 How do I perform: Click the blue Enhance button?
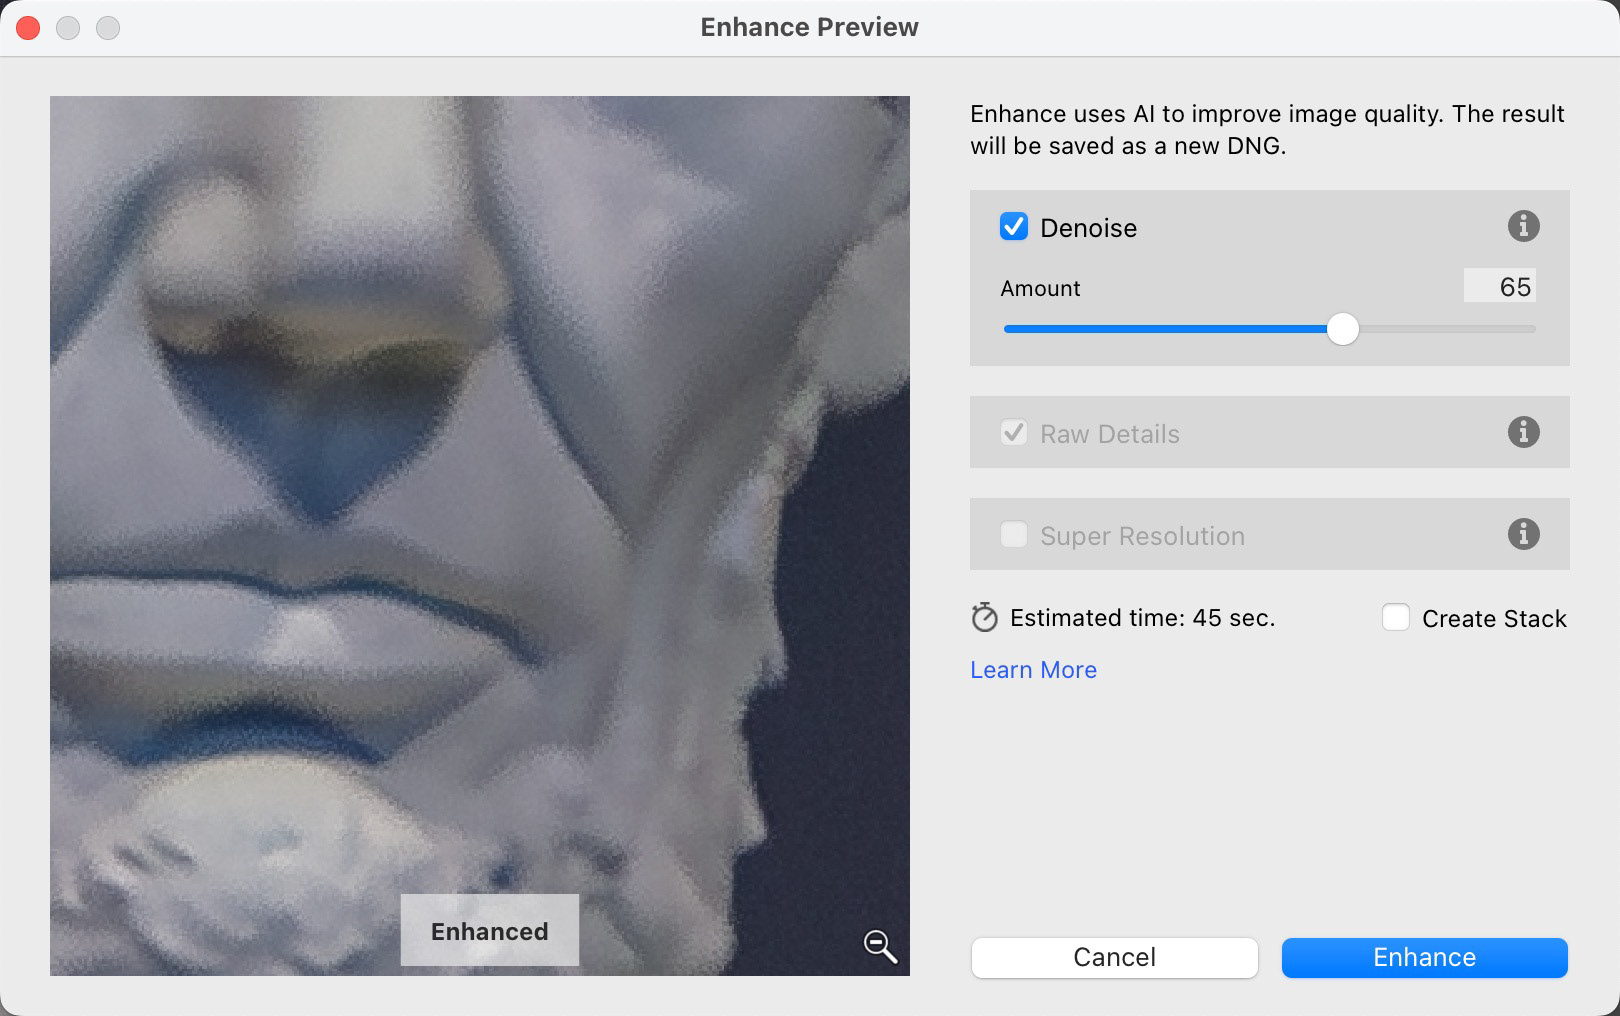tap(1424, 957)
